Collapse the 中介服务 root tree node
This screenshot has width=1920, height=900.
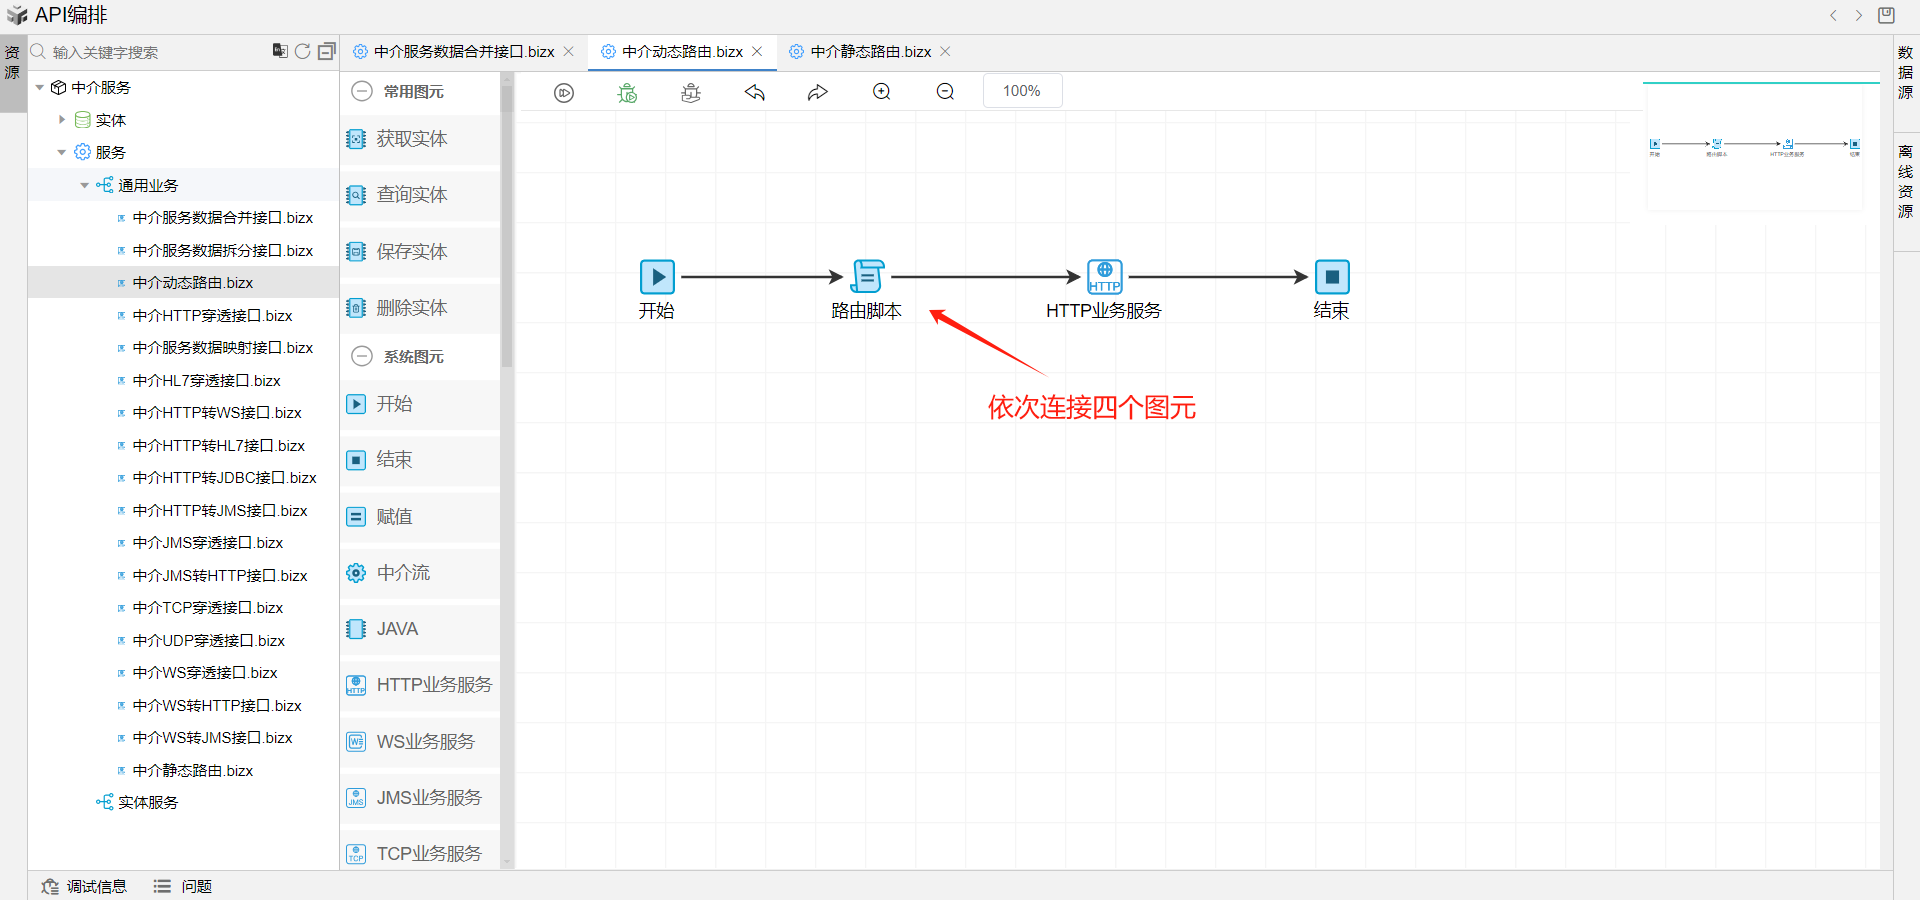tap(40, 88)
